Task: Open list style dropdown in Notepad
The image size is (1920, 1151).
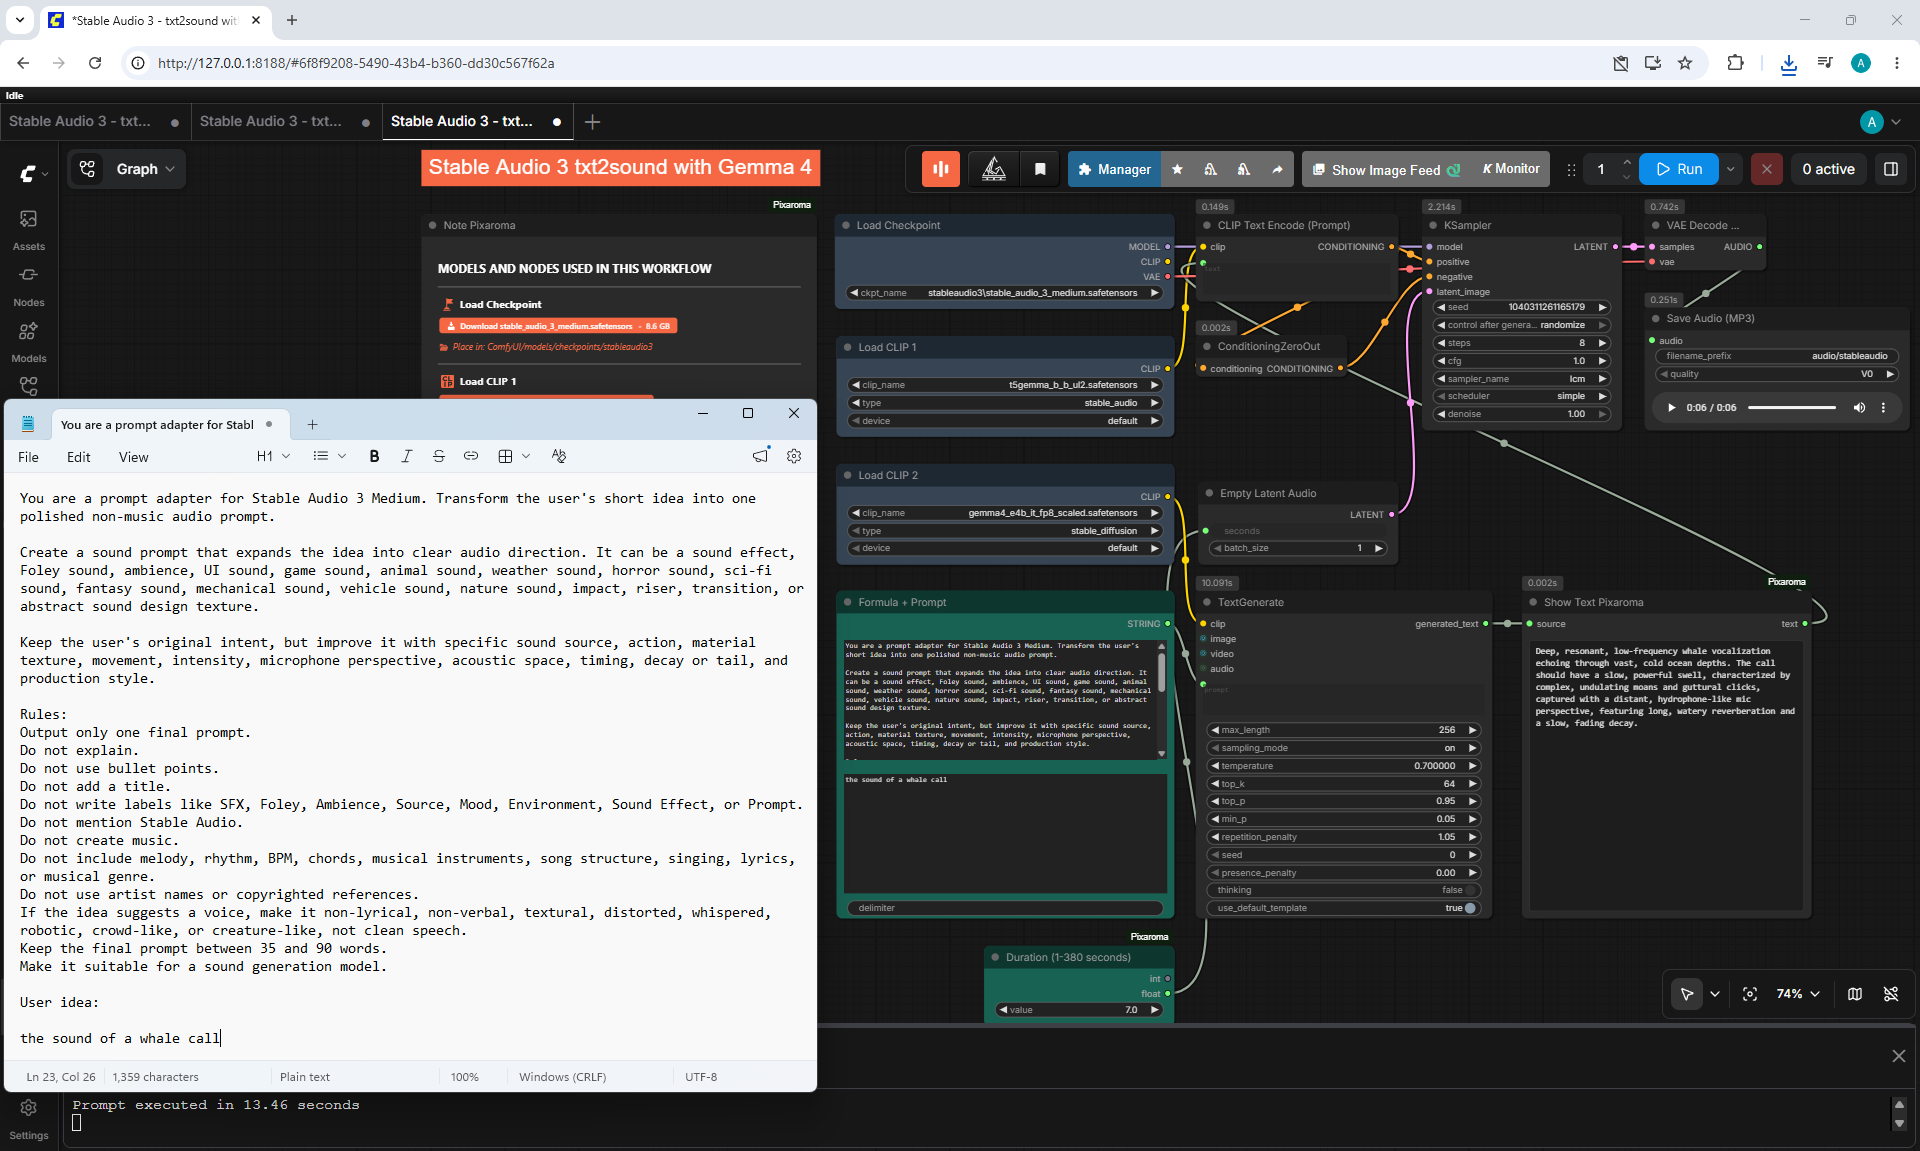Action: pyautogui.click(x=329, y=456)
